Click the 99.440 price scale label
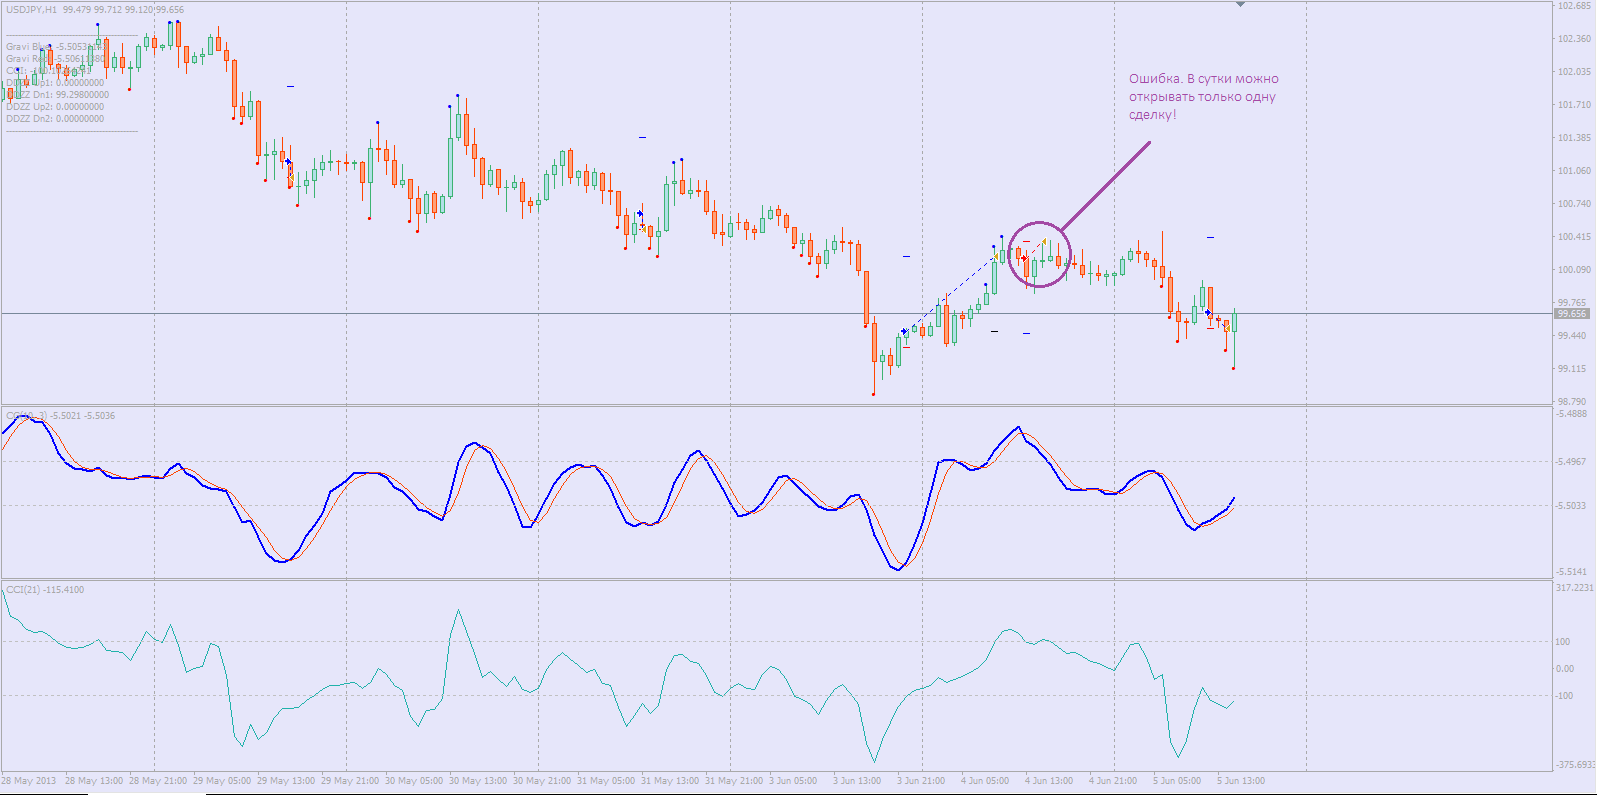Screen dimensions: 1597x795 tap(1572, 336)
